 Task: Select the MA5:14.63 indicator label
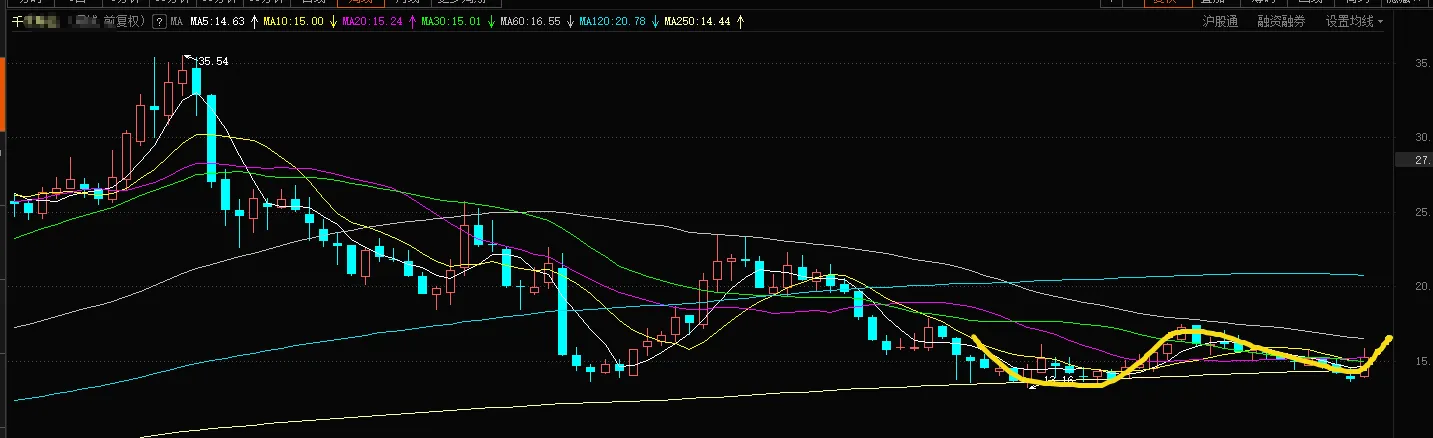(217, 21)
